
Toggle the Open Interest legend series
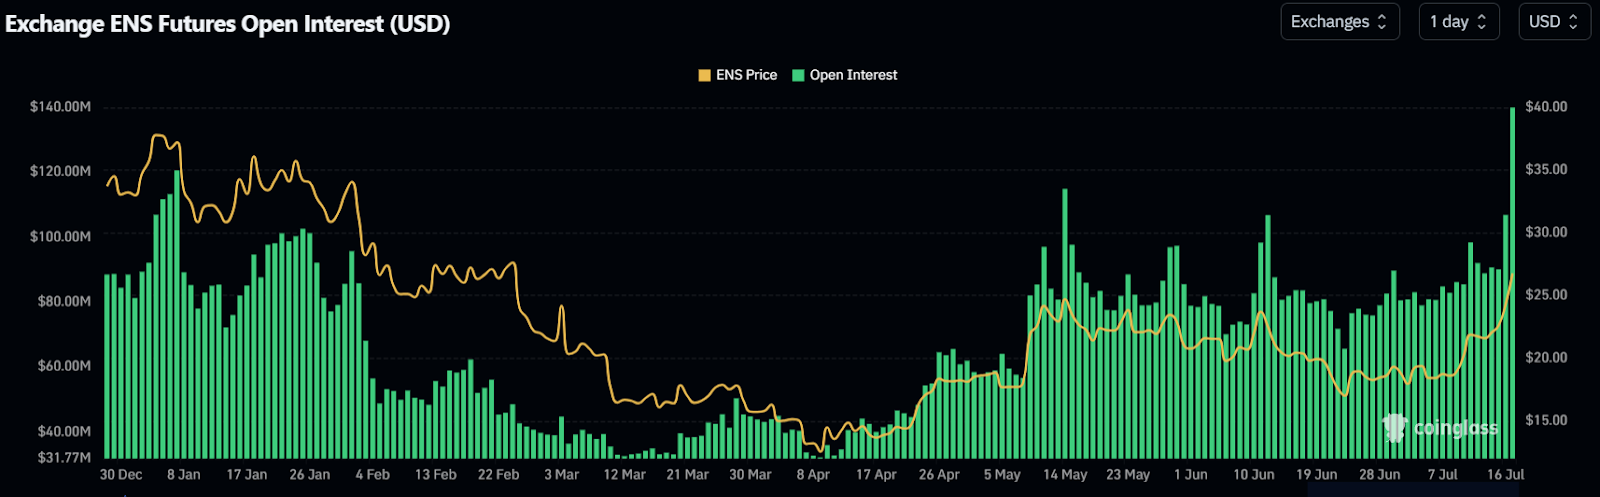(845, 75)
